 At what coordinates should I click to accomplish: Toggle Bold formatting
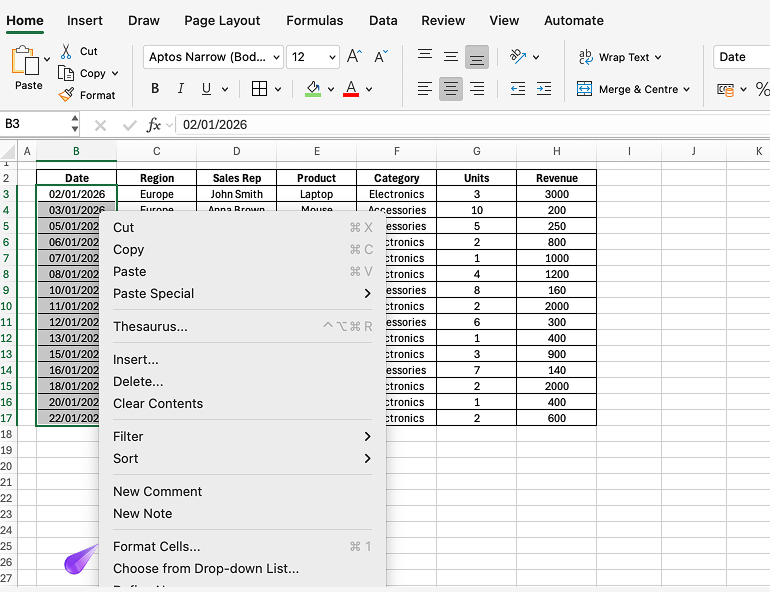click(155, 89)
